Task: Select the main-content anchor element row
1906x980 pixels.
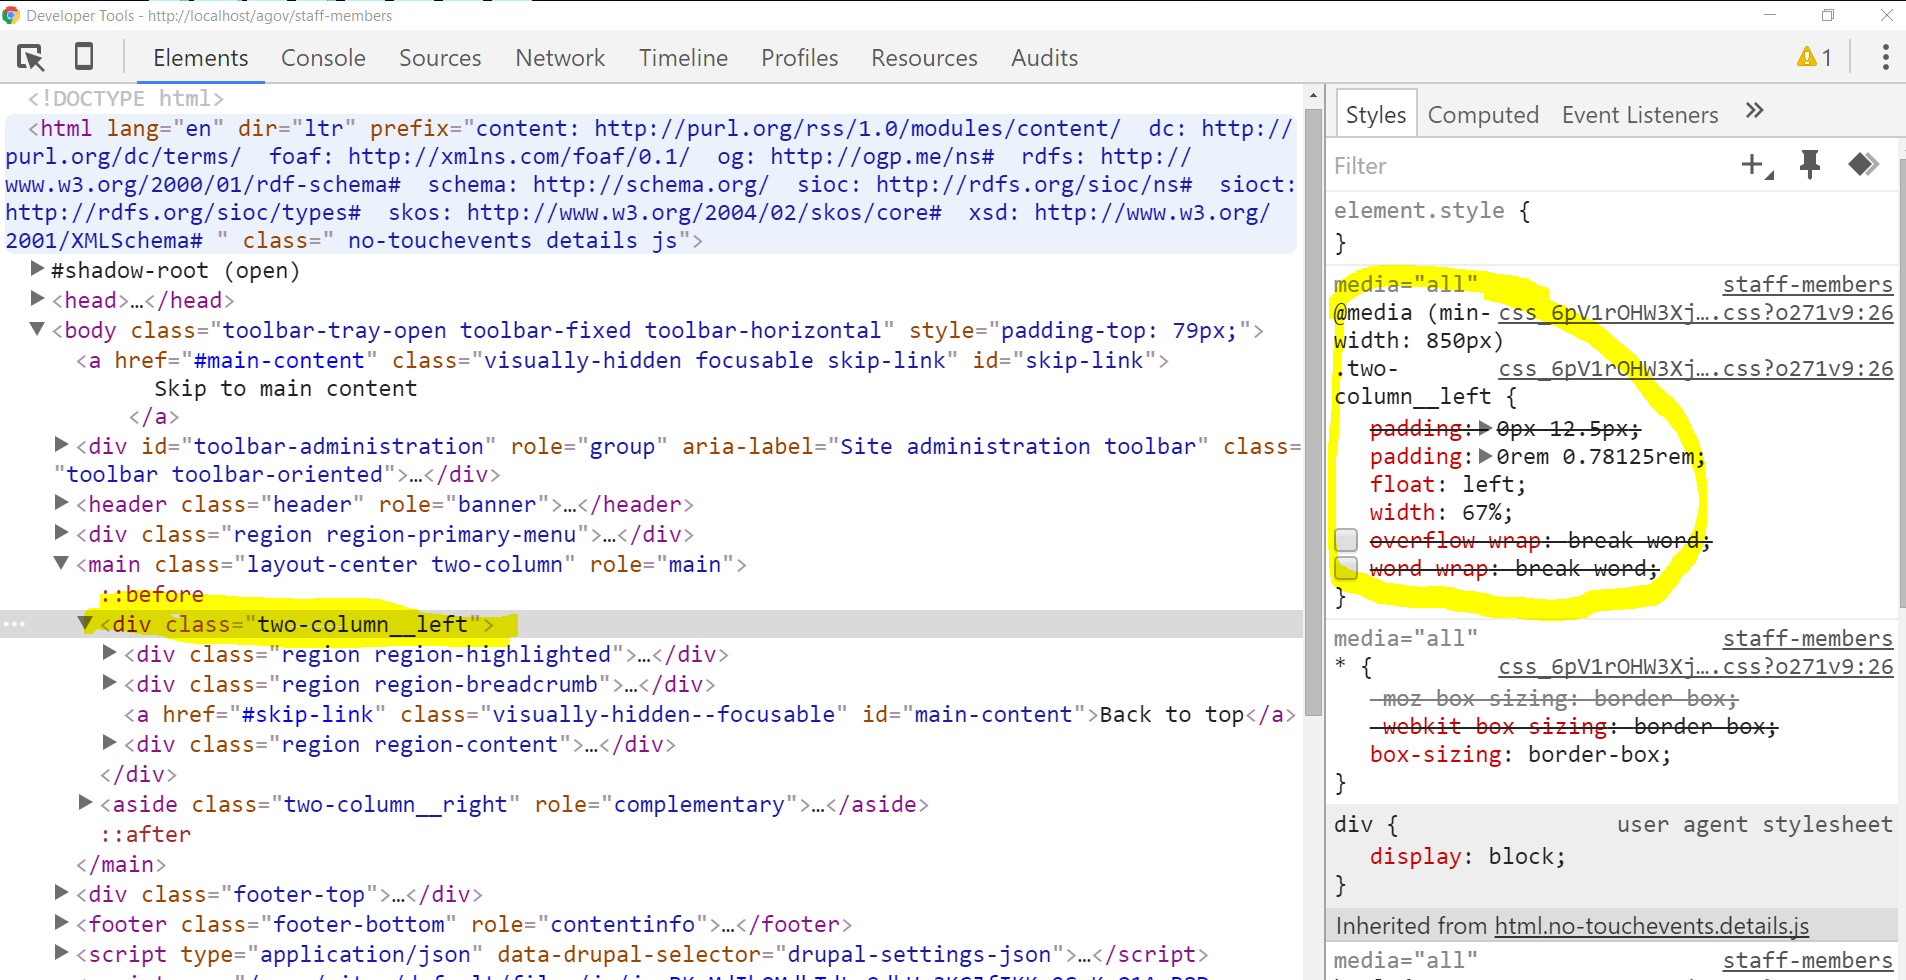Action: [x=710, y=714]
